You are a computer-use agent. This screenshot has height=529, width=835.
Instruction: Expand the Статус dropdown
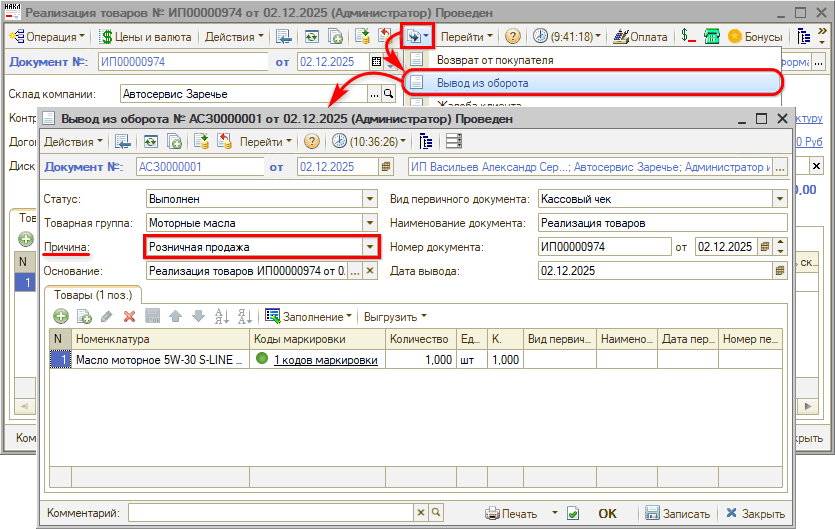[x=370, y=199]
